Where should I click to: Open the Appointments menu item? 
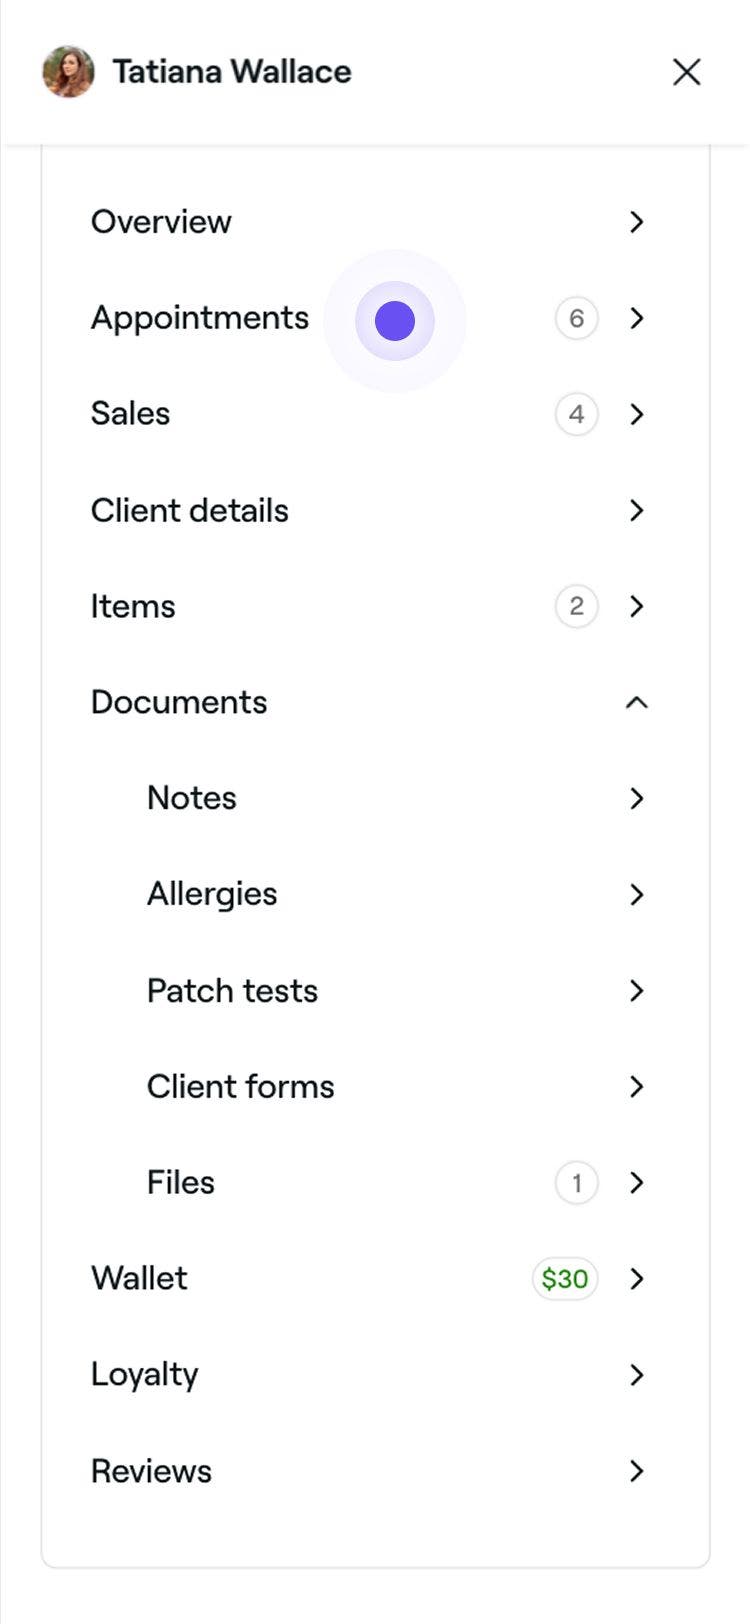coord(200,318)
